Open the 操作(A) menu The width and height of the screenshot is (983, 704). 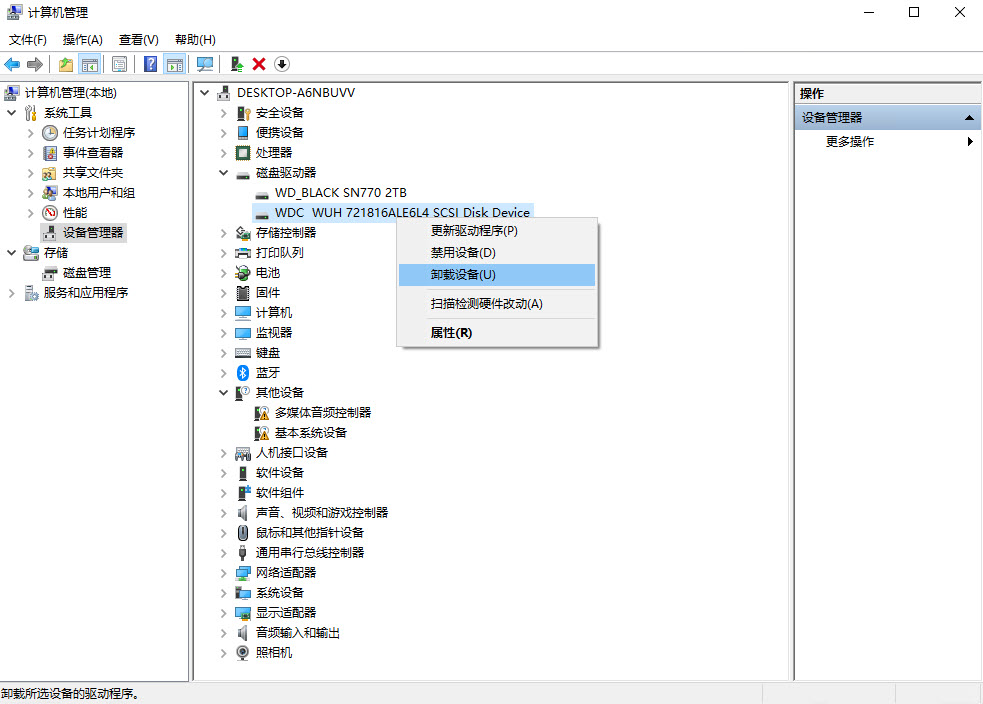[x=82, y=39]
